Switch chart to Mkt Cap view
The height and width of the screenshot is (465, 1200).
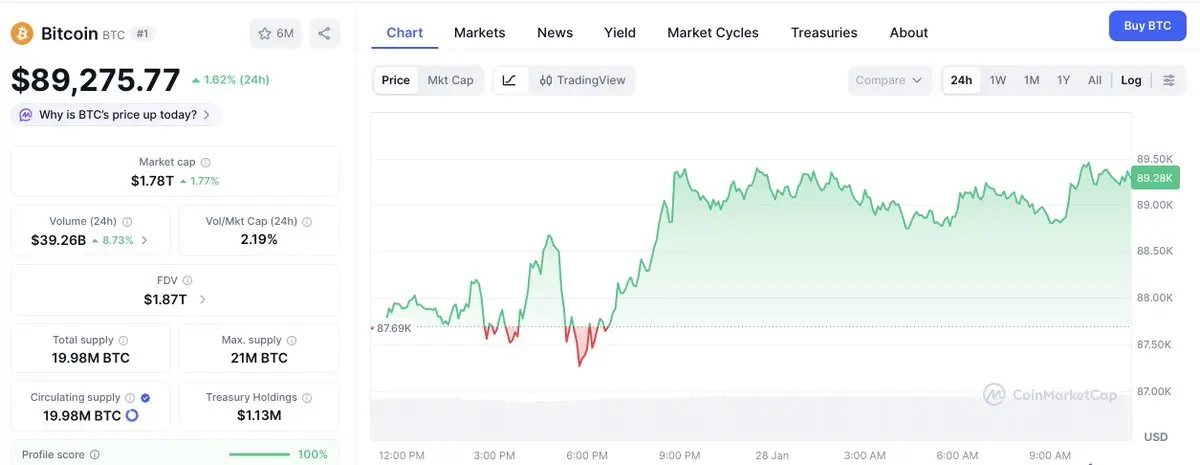coord(450,80)
